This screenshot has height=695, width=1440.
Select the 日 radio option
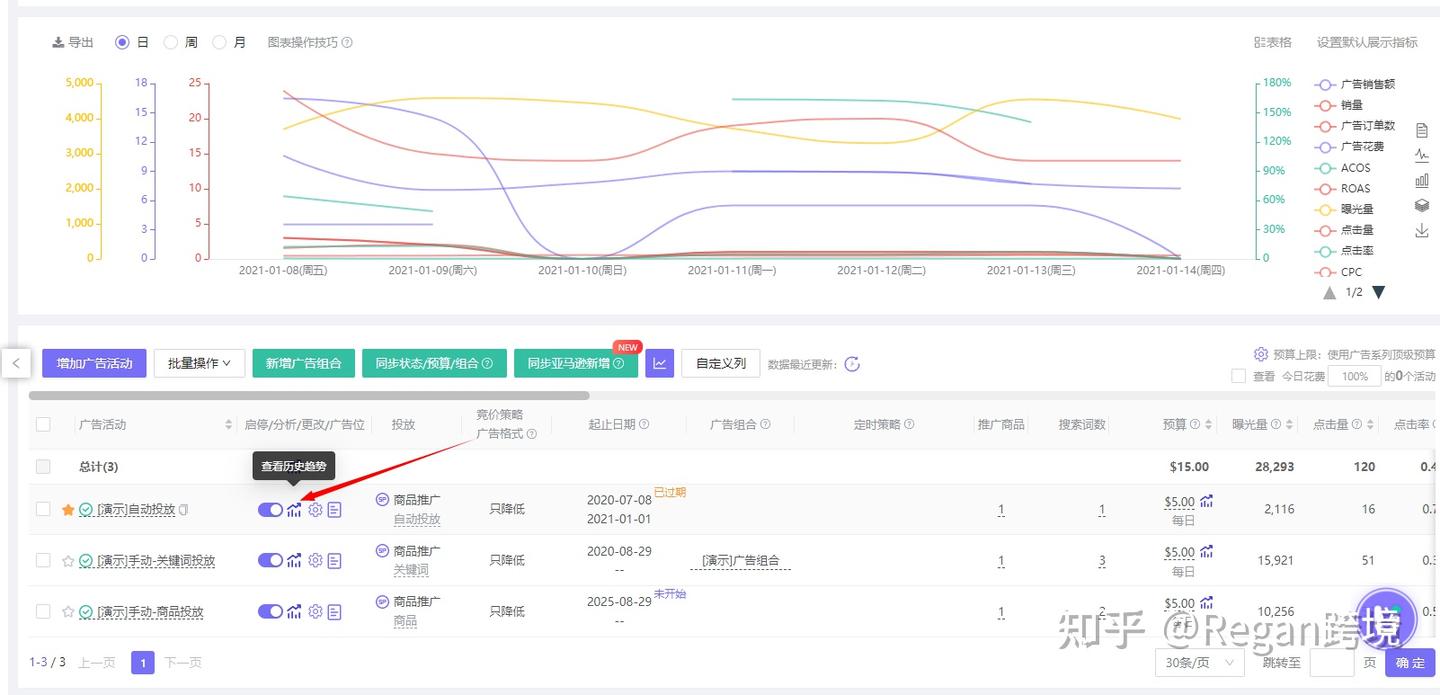point(122,43)
